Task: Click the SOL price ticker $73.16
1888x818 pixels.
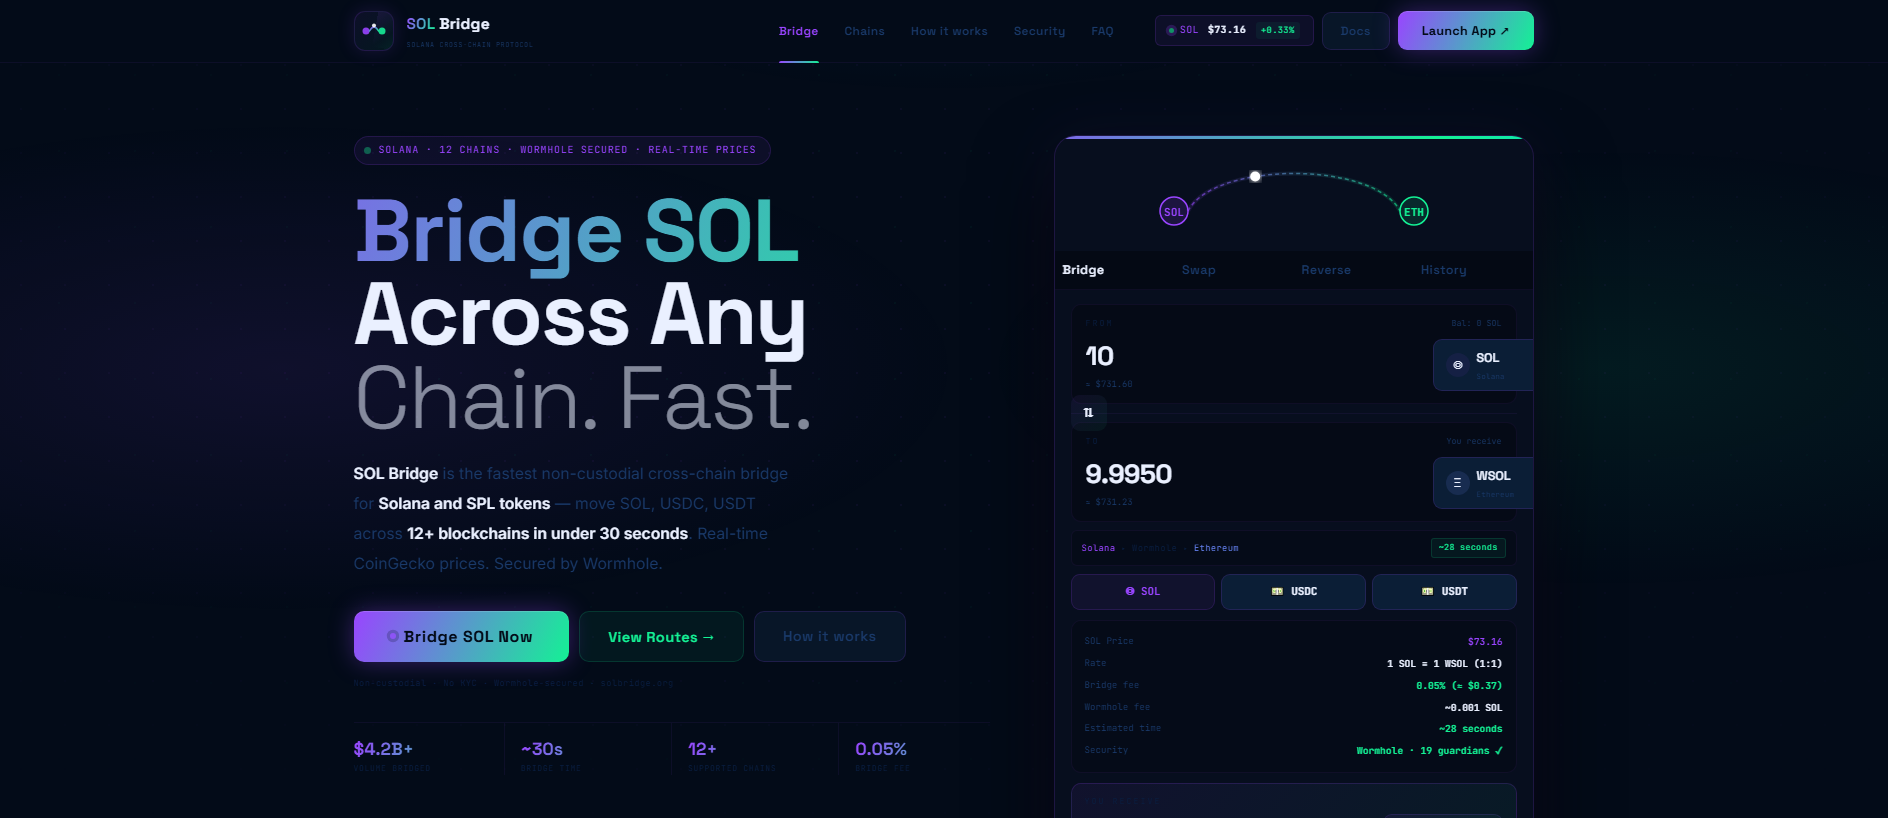Action: pos(1234,30)
